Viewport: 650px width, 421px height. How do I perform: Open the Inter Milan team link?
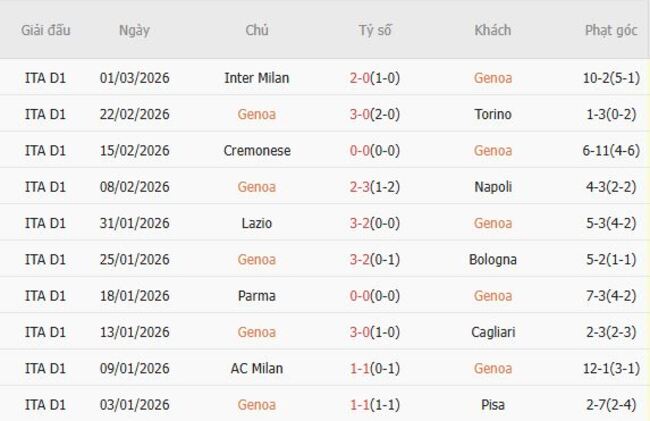coord(257,78)
